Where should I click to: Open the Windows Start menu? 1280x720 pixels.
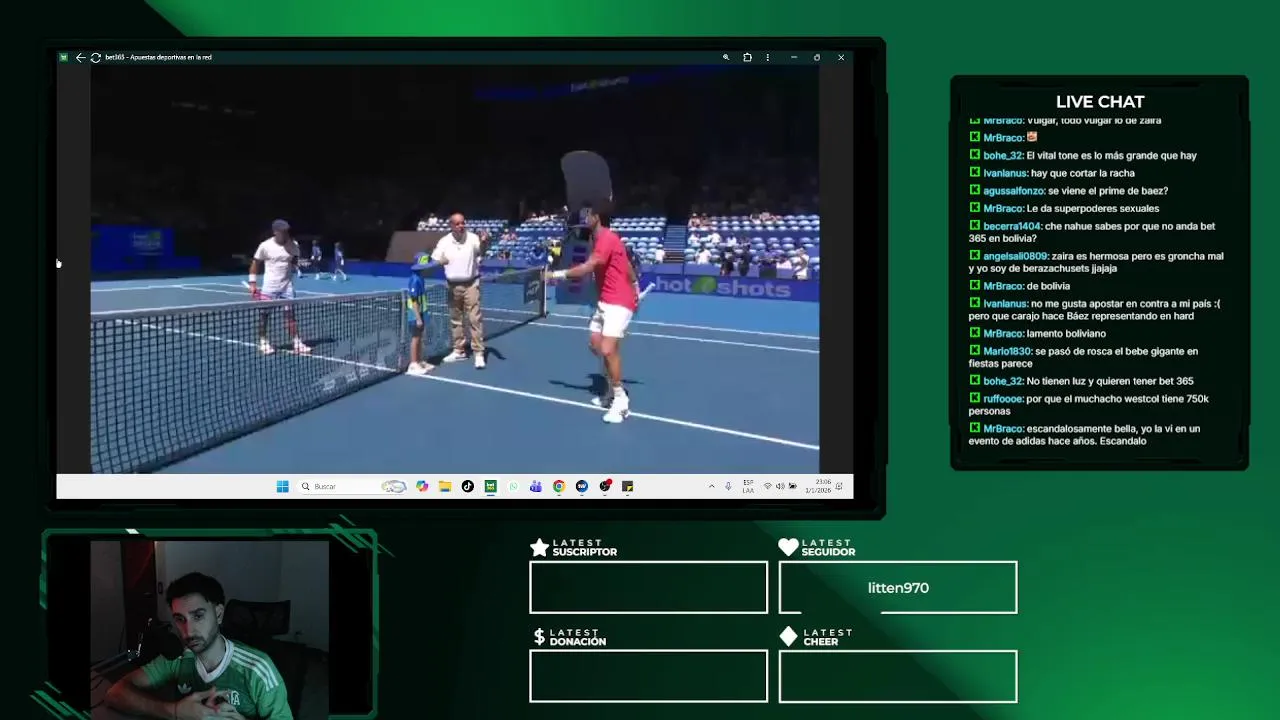(x=283, y=486)
